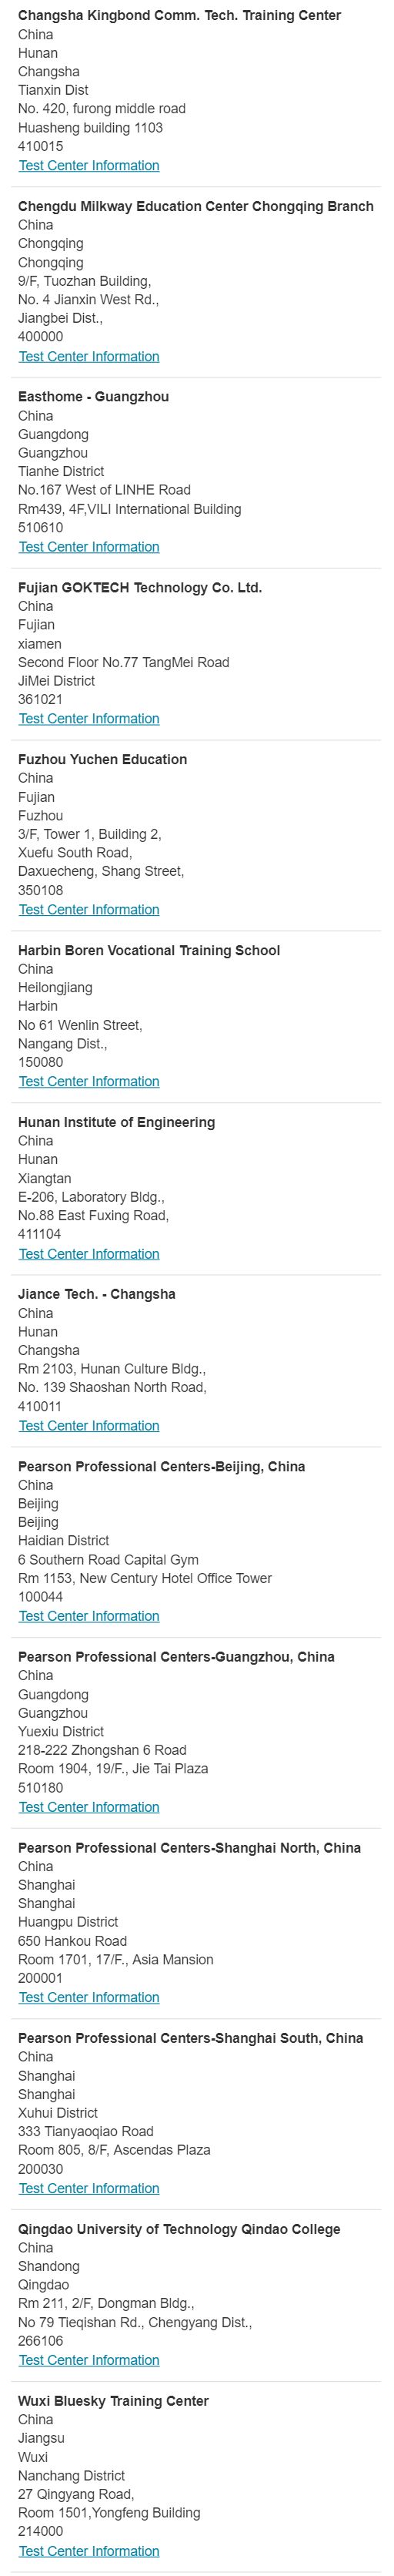Viewport: 394px width, 2576px height.
Task: Open Test Center Information for Harbin Boren school
Action: tap(89, 1082)
